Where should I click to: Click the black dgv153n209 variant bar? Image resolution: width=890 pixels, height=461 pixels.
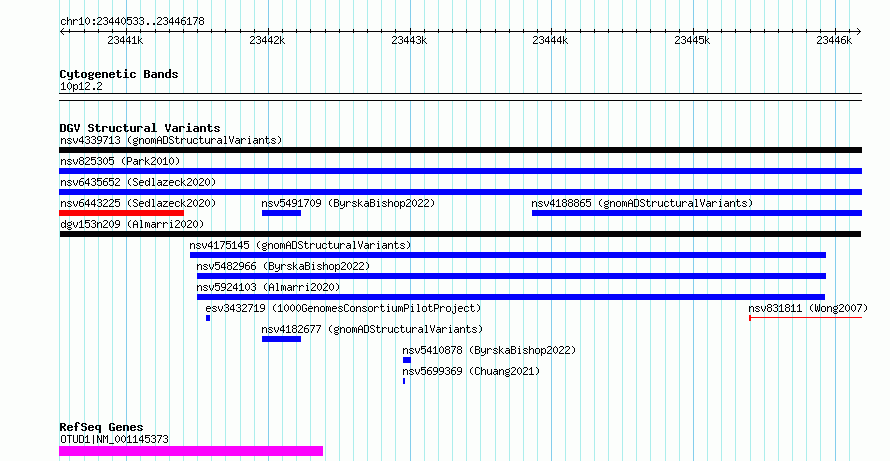point(460,234)
